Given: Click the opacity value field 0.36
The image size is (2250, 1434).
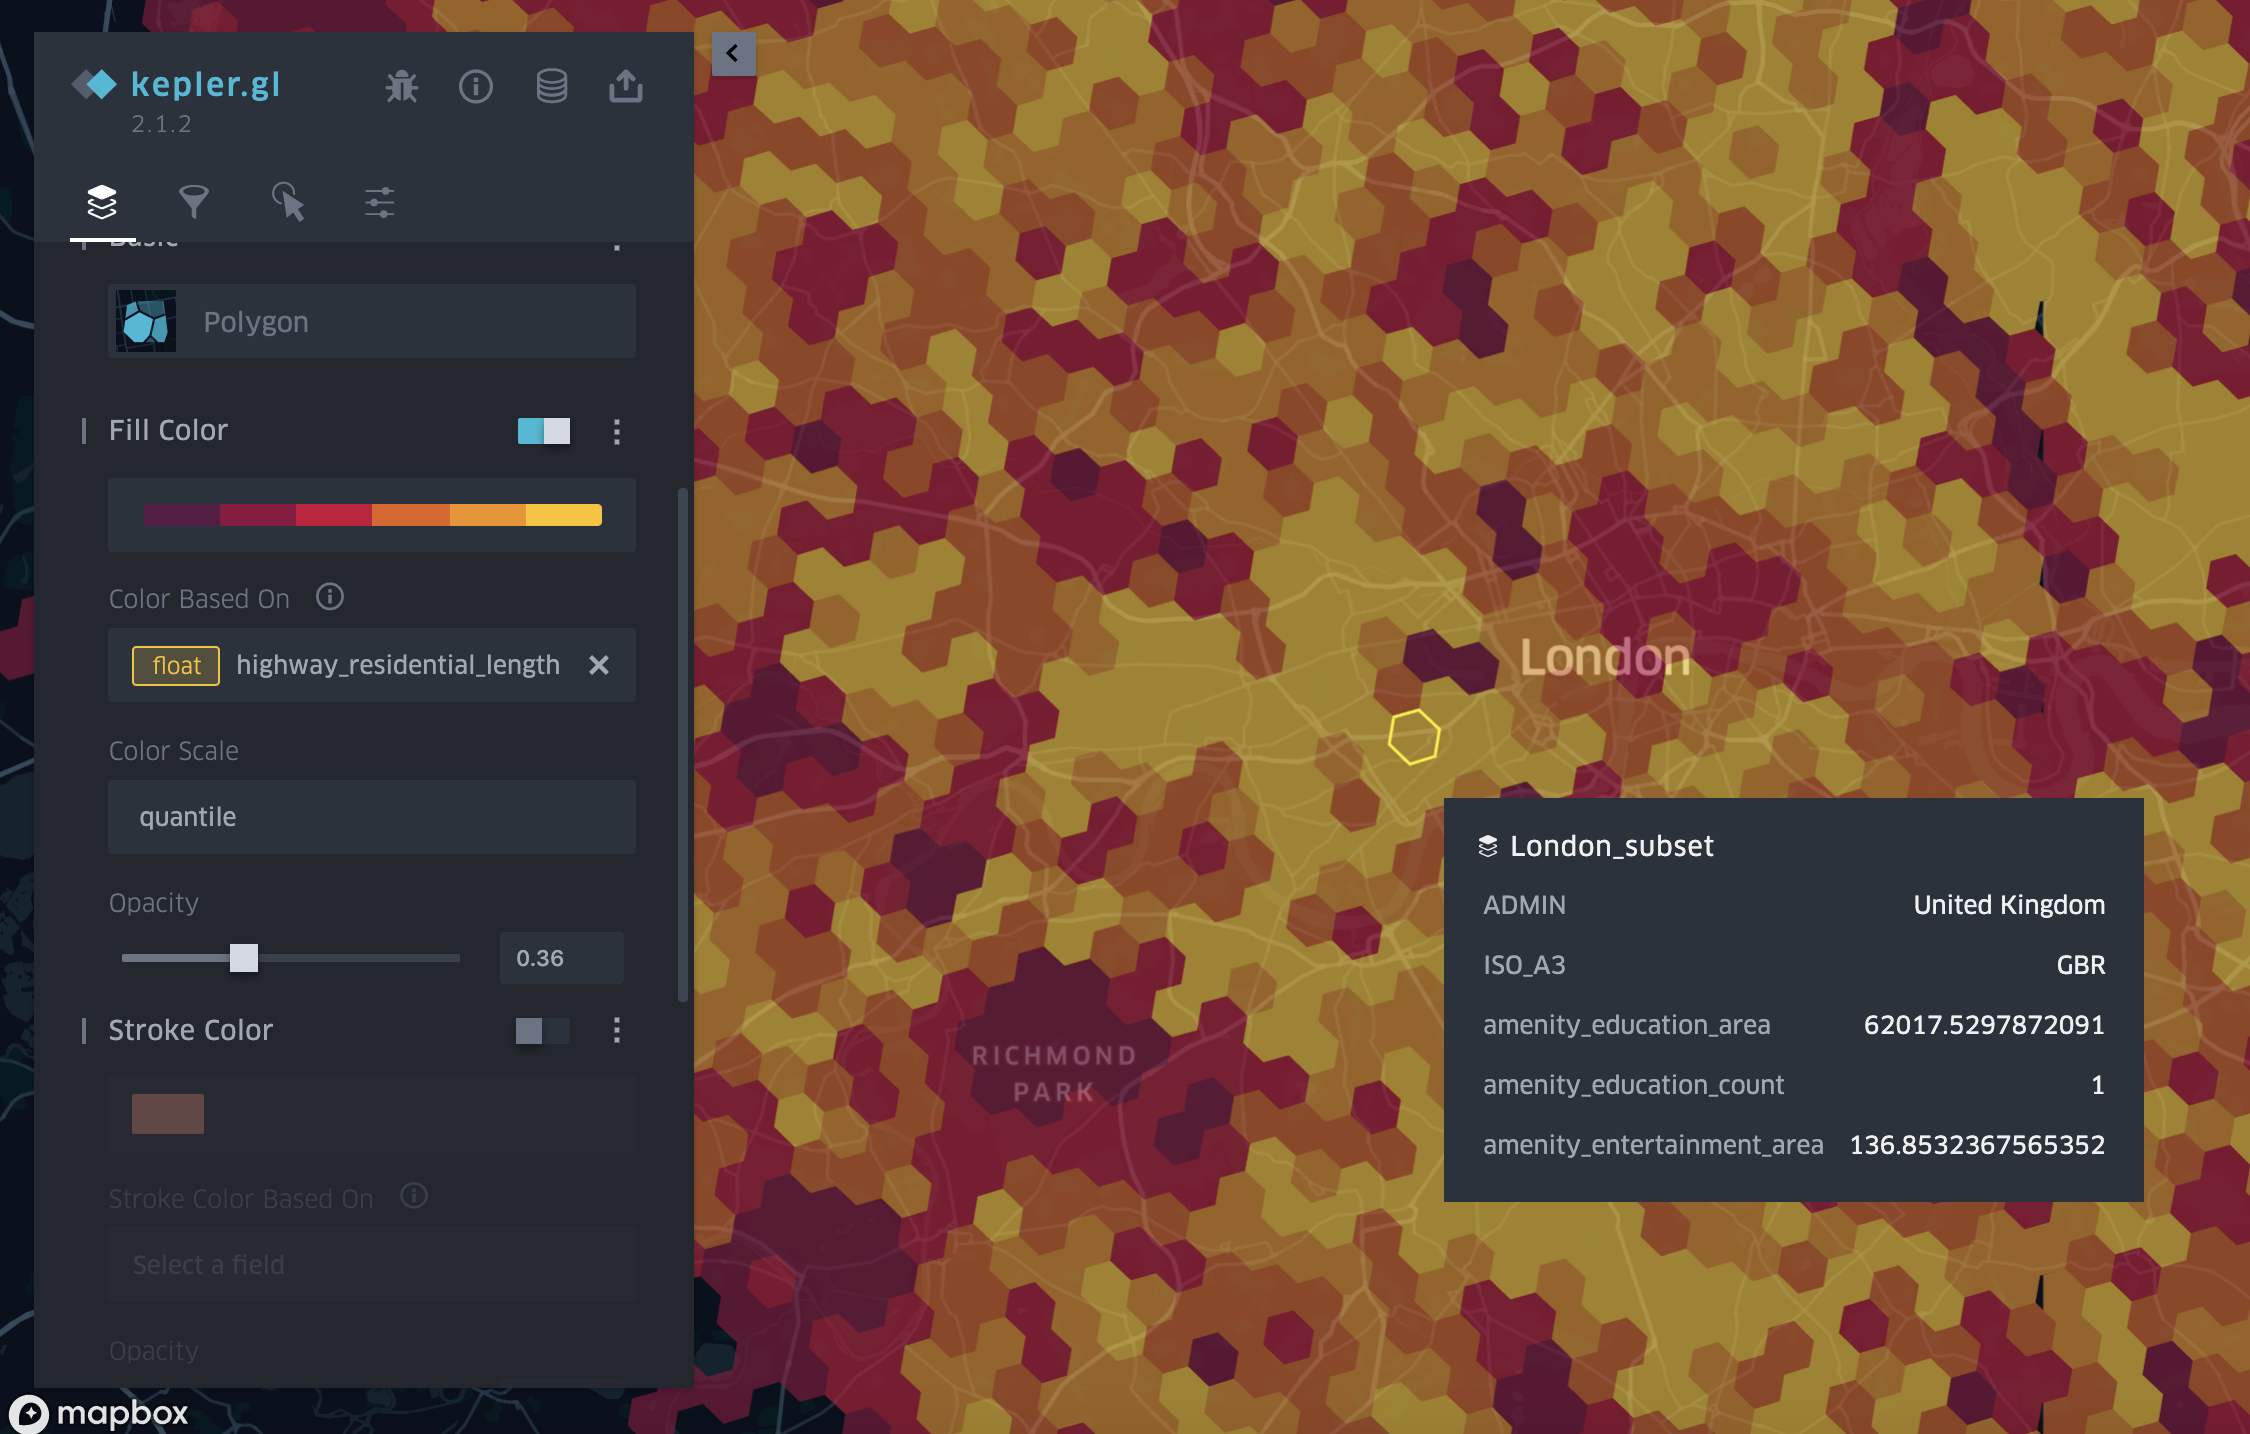Looking at the screenshot, I should click(561, 958).
